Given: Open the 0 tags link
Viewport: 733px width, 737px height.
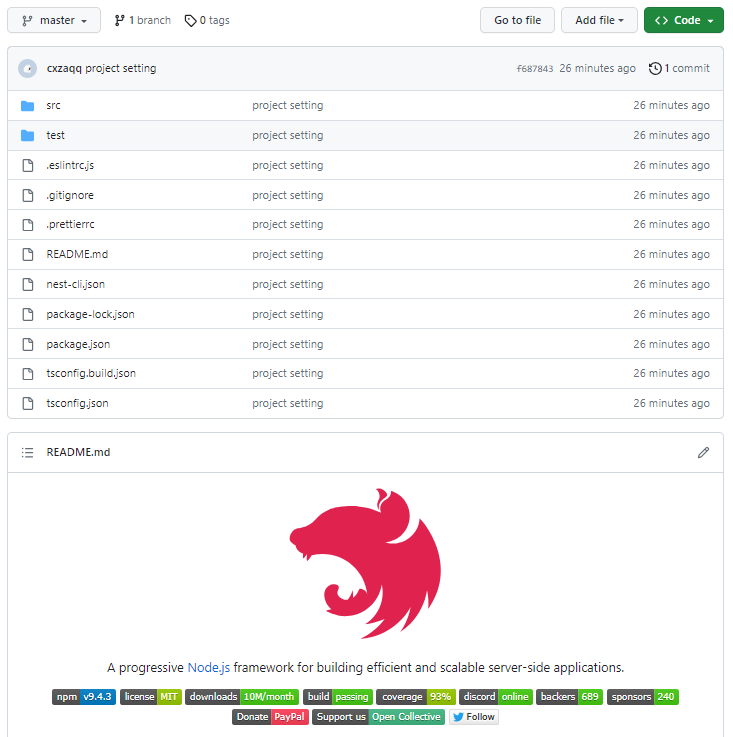Looking at the screenshot, I should coord(207,20).
